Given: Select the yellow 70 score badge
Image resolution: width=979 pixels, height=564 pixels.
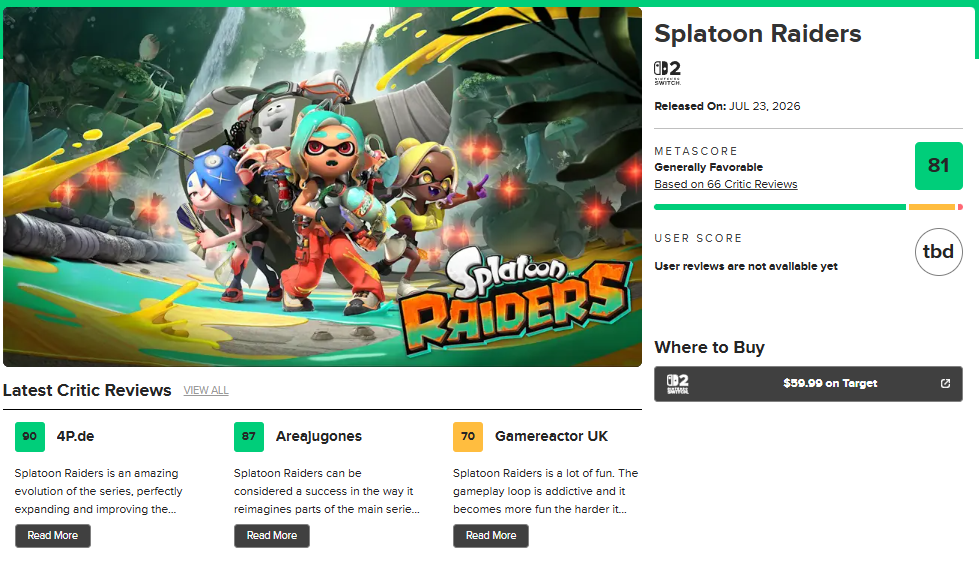Looking at the screenshot, I should pyautogui.click(x=468, y=437).
